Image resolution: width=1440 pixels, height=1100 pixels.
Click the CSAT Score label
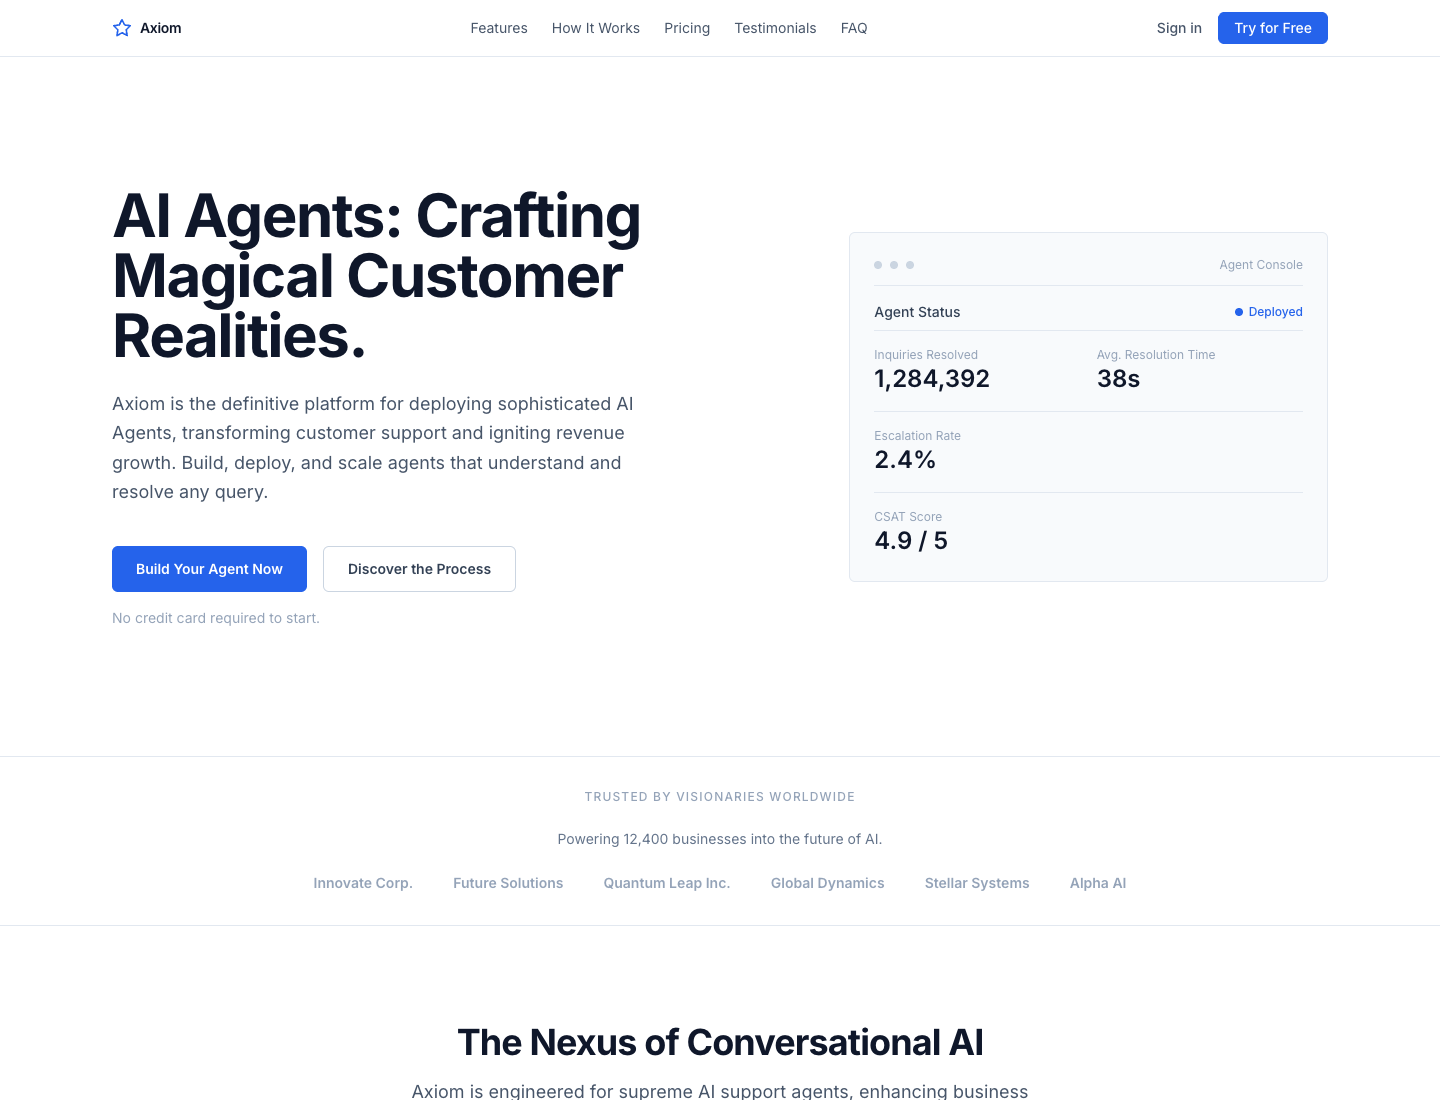(908, 517)
